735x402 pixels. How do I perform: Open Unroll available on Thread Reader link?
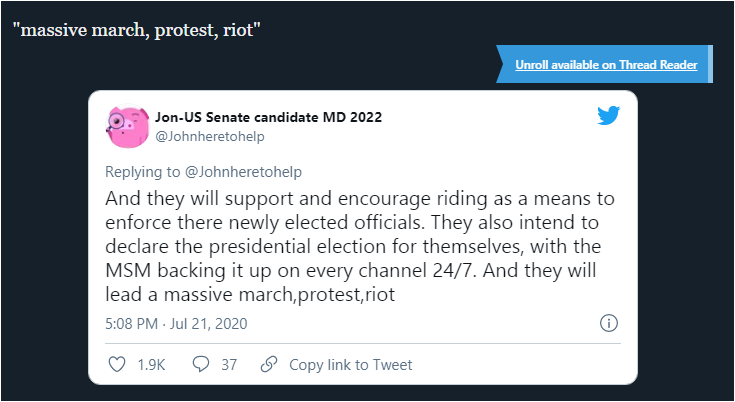pos(606,65)
